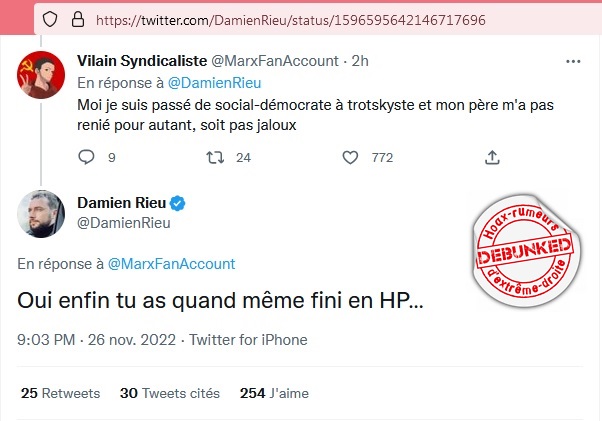Click the @MarxFanAccount mention link
Image resolution: width=602 pixels, height=421 pixels.
click(x=170, y=264)
